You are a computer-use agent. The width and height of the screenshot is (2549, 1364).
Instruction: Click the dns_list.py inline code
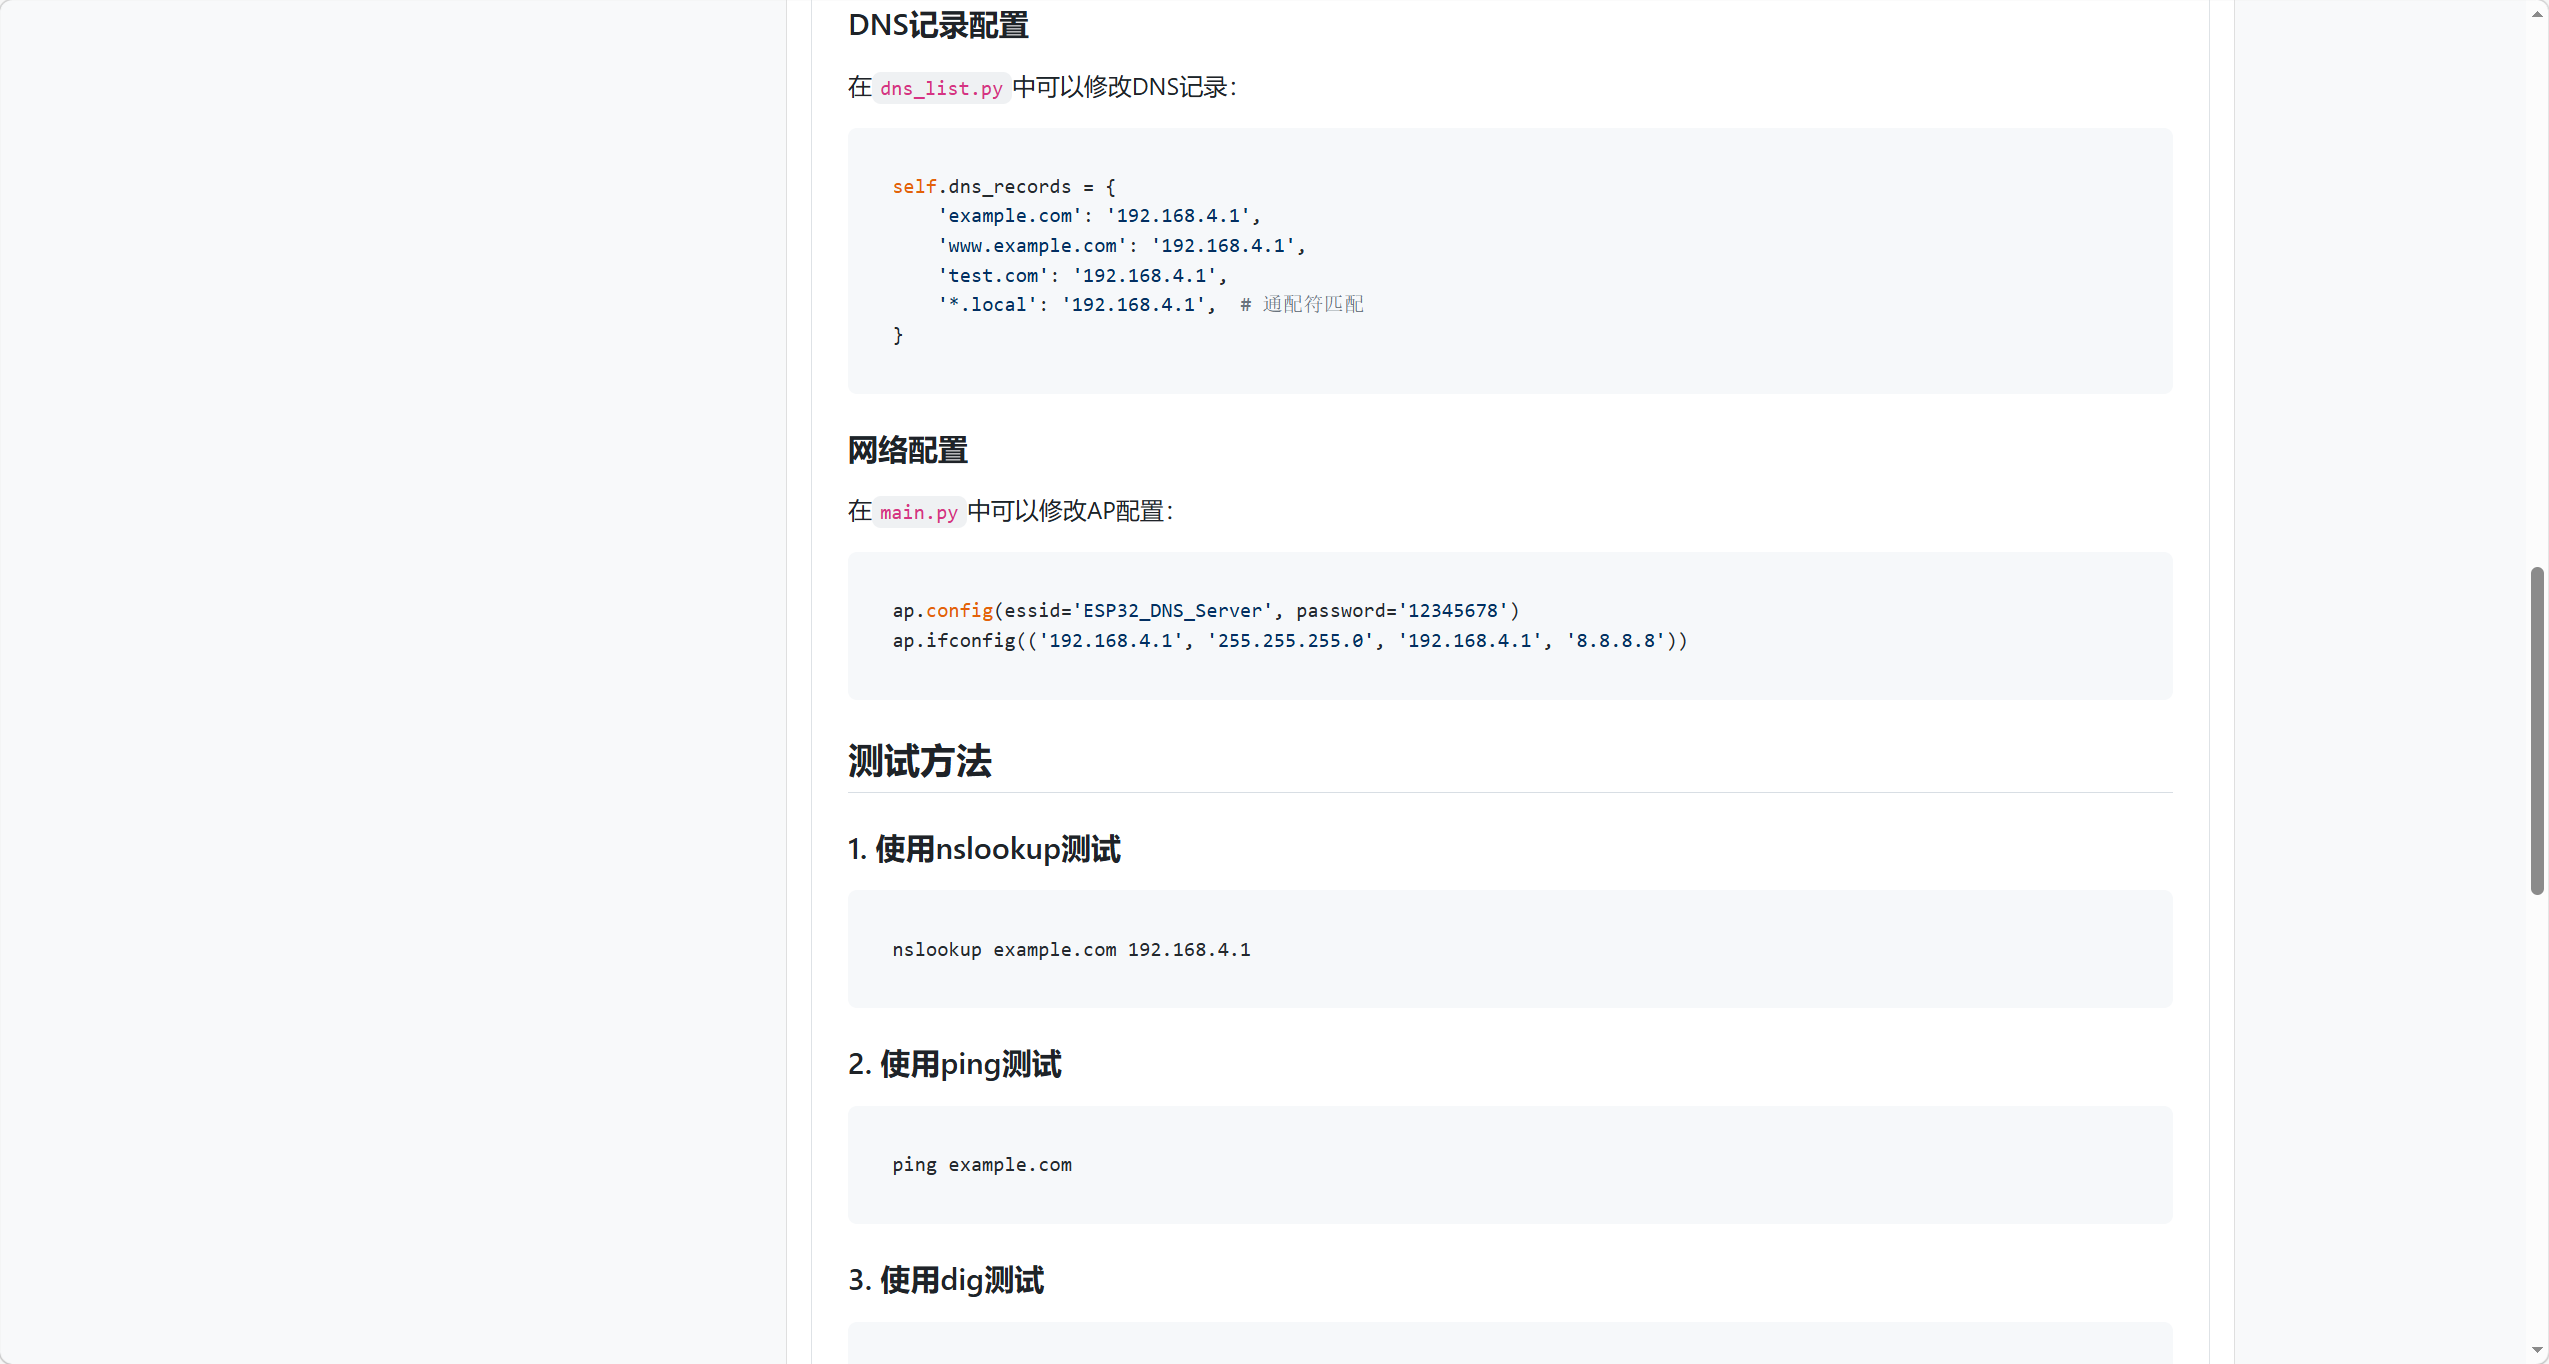pyautogui.click(x=940, y=88)
